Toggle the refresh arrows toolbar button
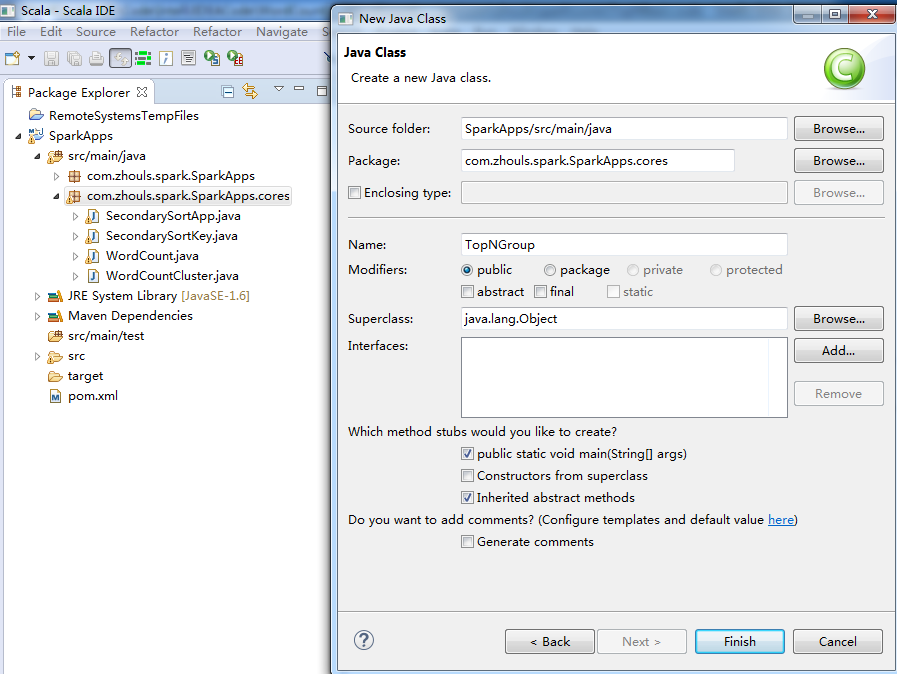 120,58
